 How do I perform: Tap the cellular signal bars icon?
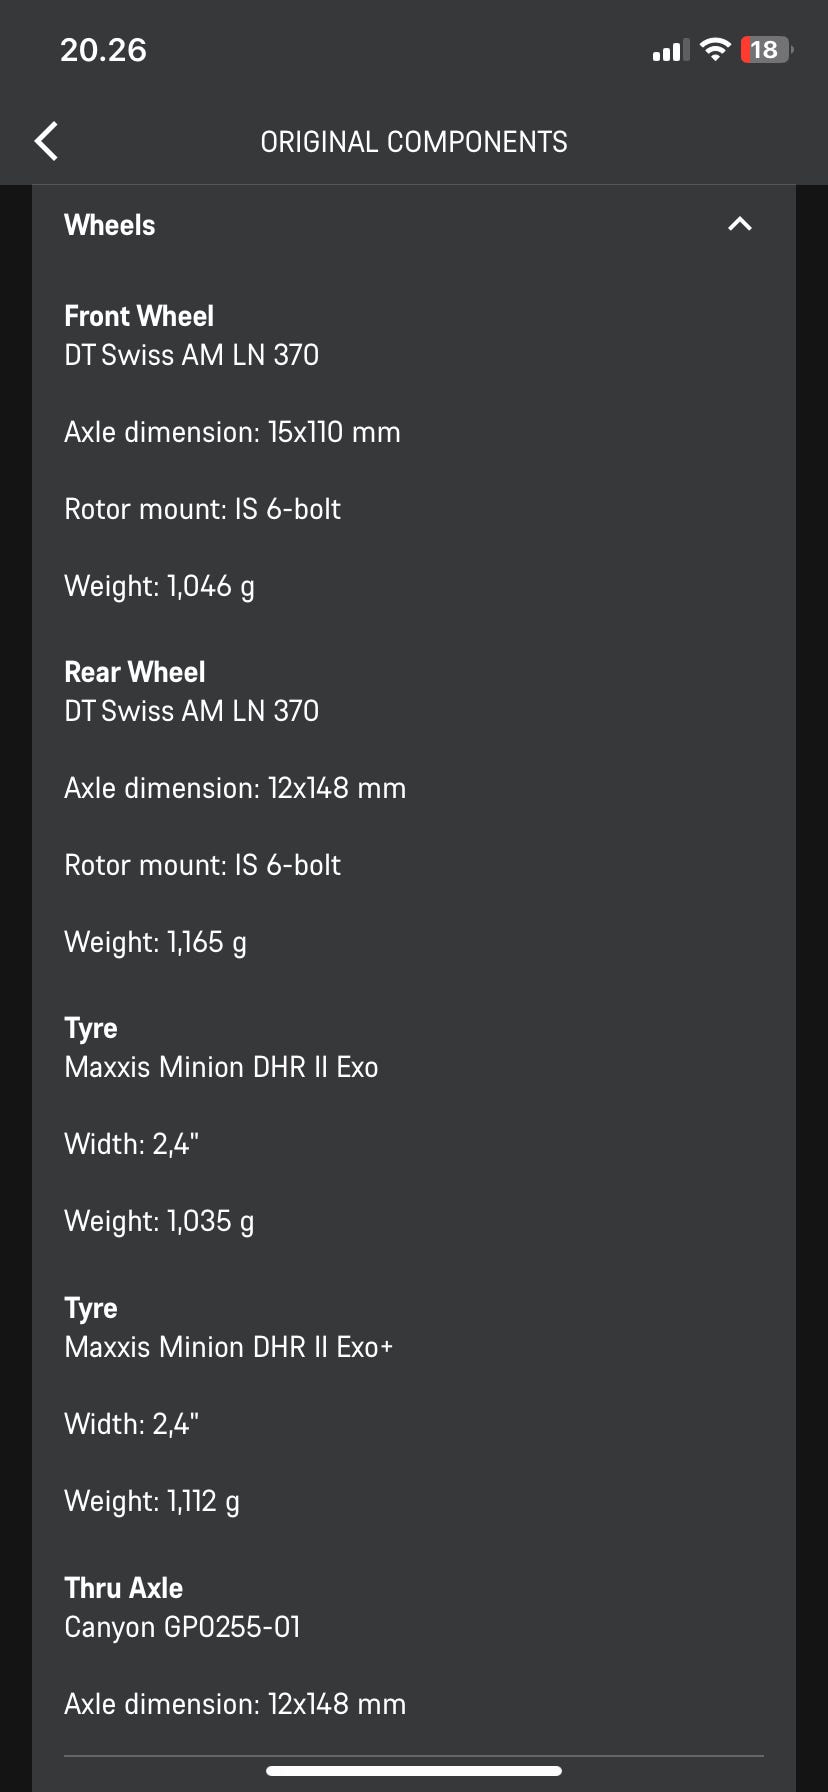pos(670,50)
